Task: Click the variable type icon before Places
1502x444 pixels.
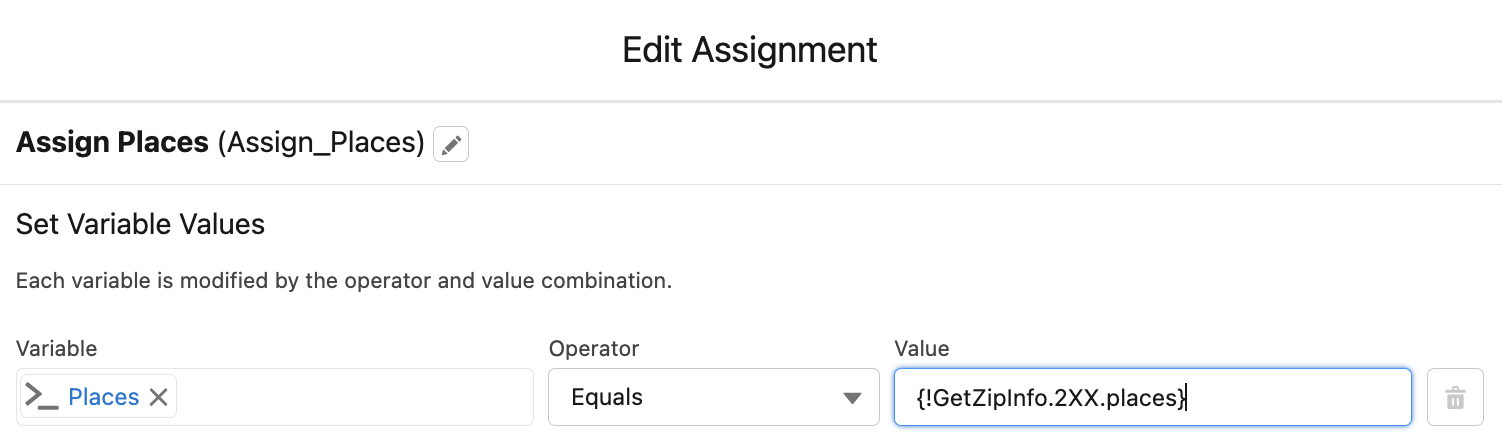Action: tap(41, 397)
